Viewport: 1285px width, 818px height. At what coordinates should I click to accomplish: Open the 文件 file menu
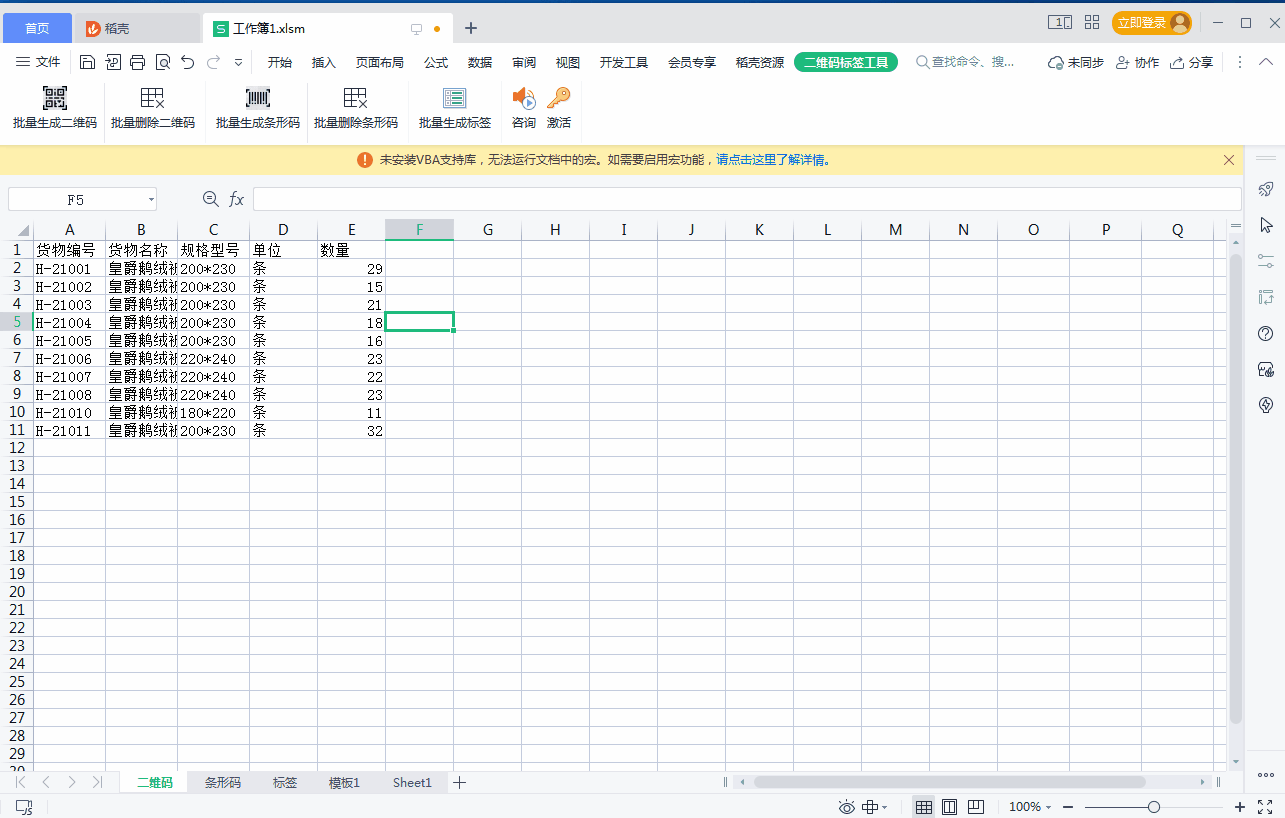click(38, 62)
